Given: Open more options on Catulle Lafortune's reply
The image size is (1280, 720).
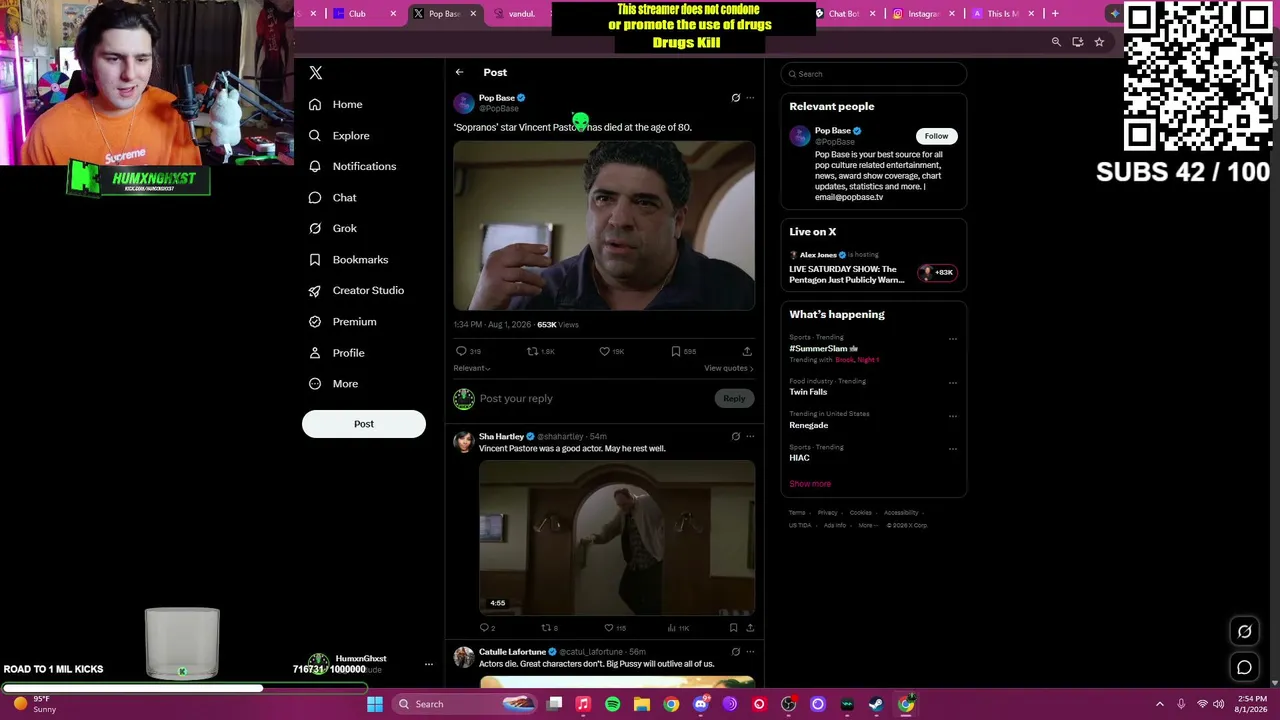Looking at the screenshot, I should point(750,652).
